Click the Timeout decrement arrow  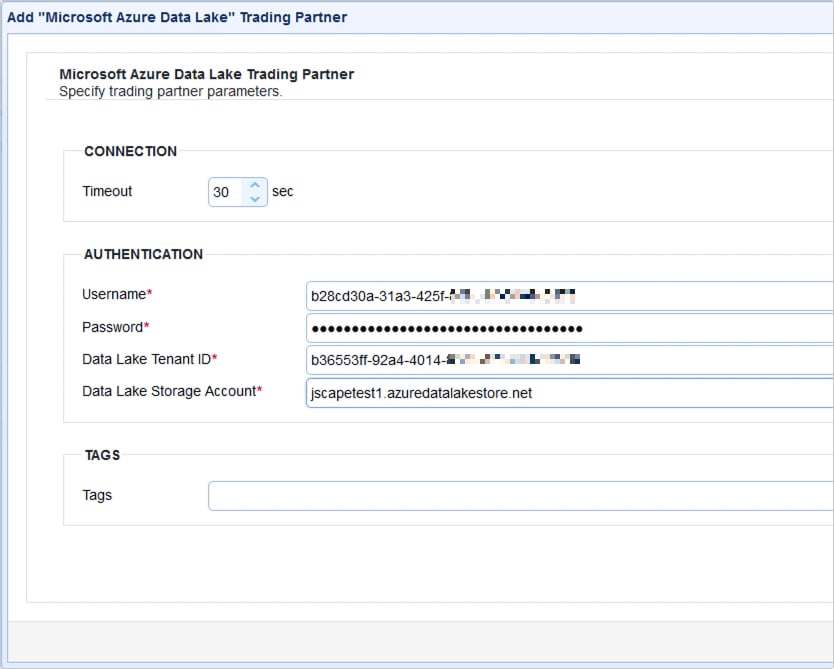click(x=255, y=198)
